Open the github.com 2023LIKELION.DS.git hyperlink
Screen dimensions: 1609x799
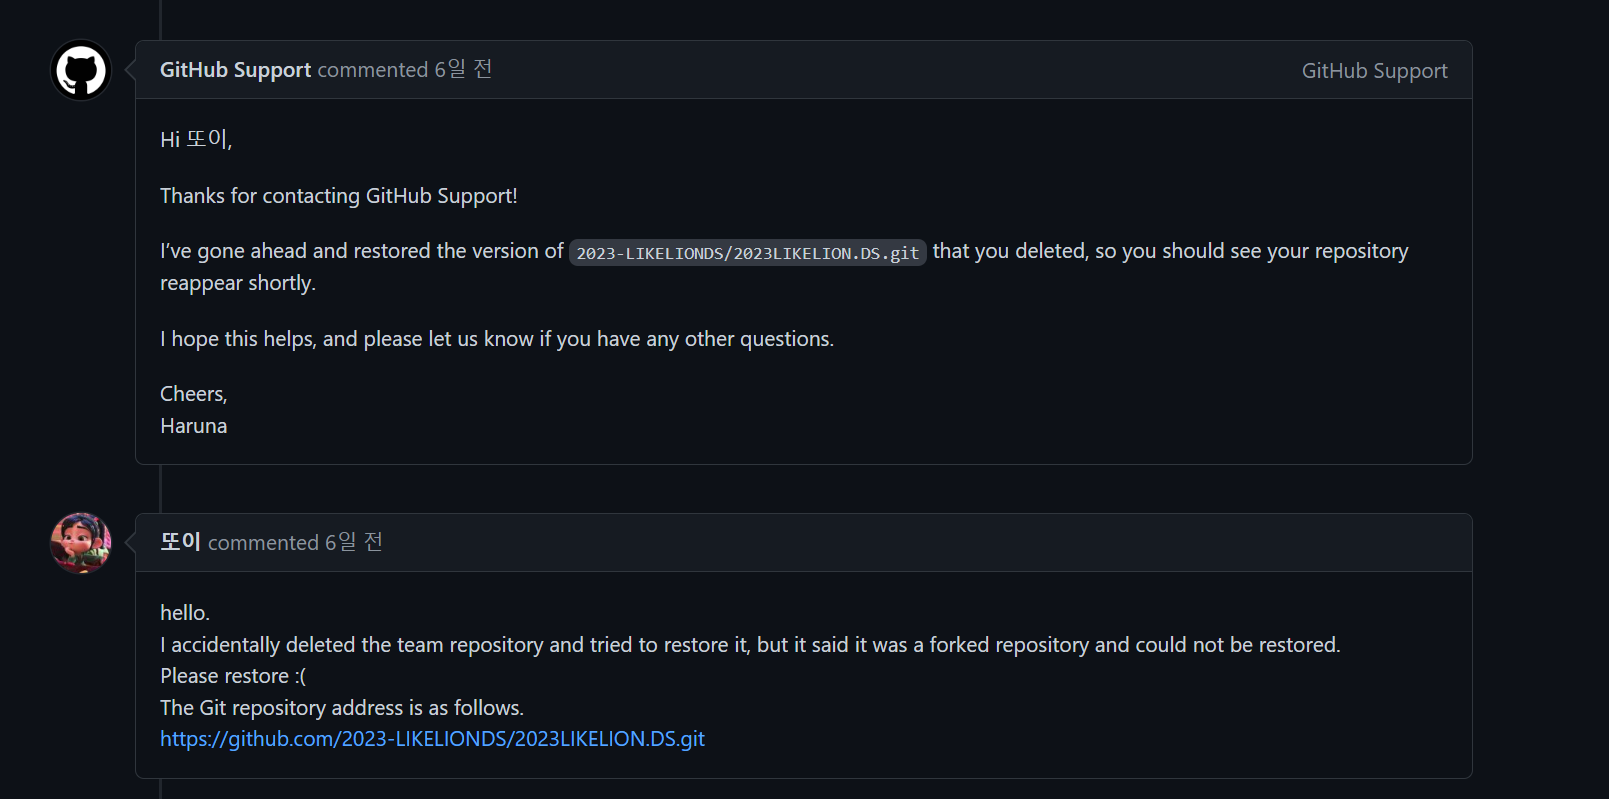[432, 739]
